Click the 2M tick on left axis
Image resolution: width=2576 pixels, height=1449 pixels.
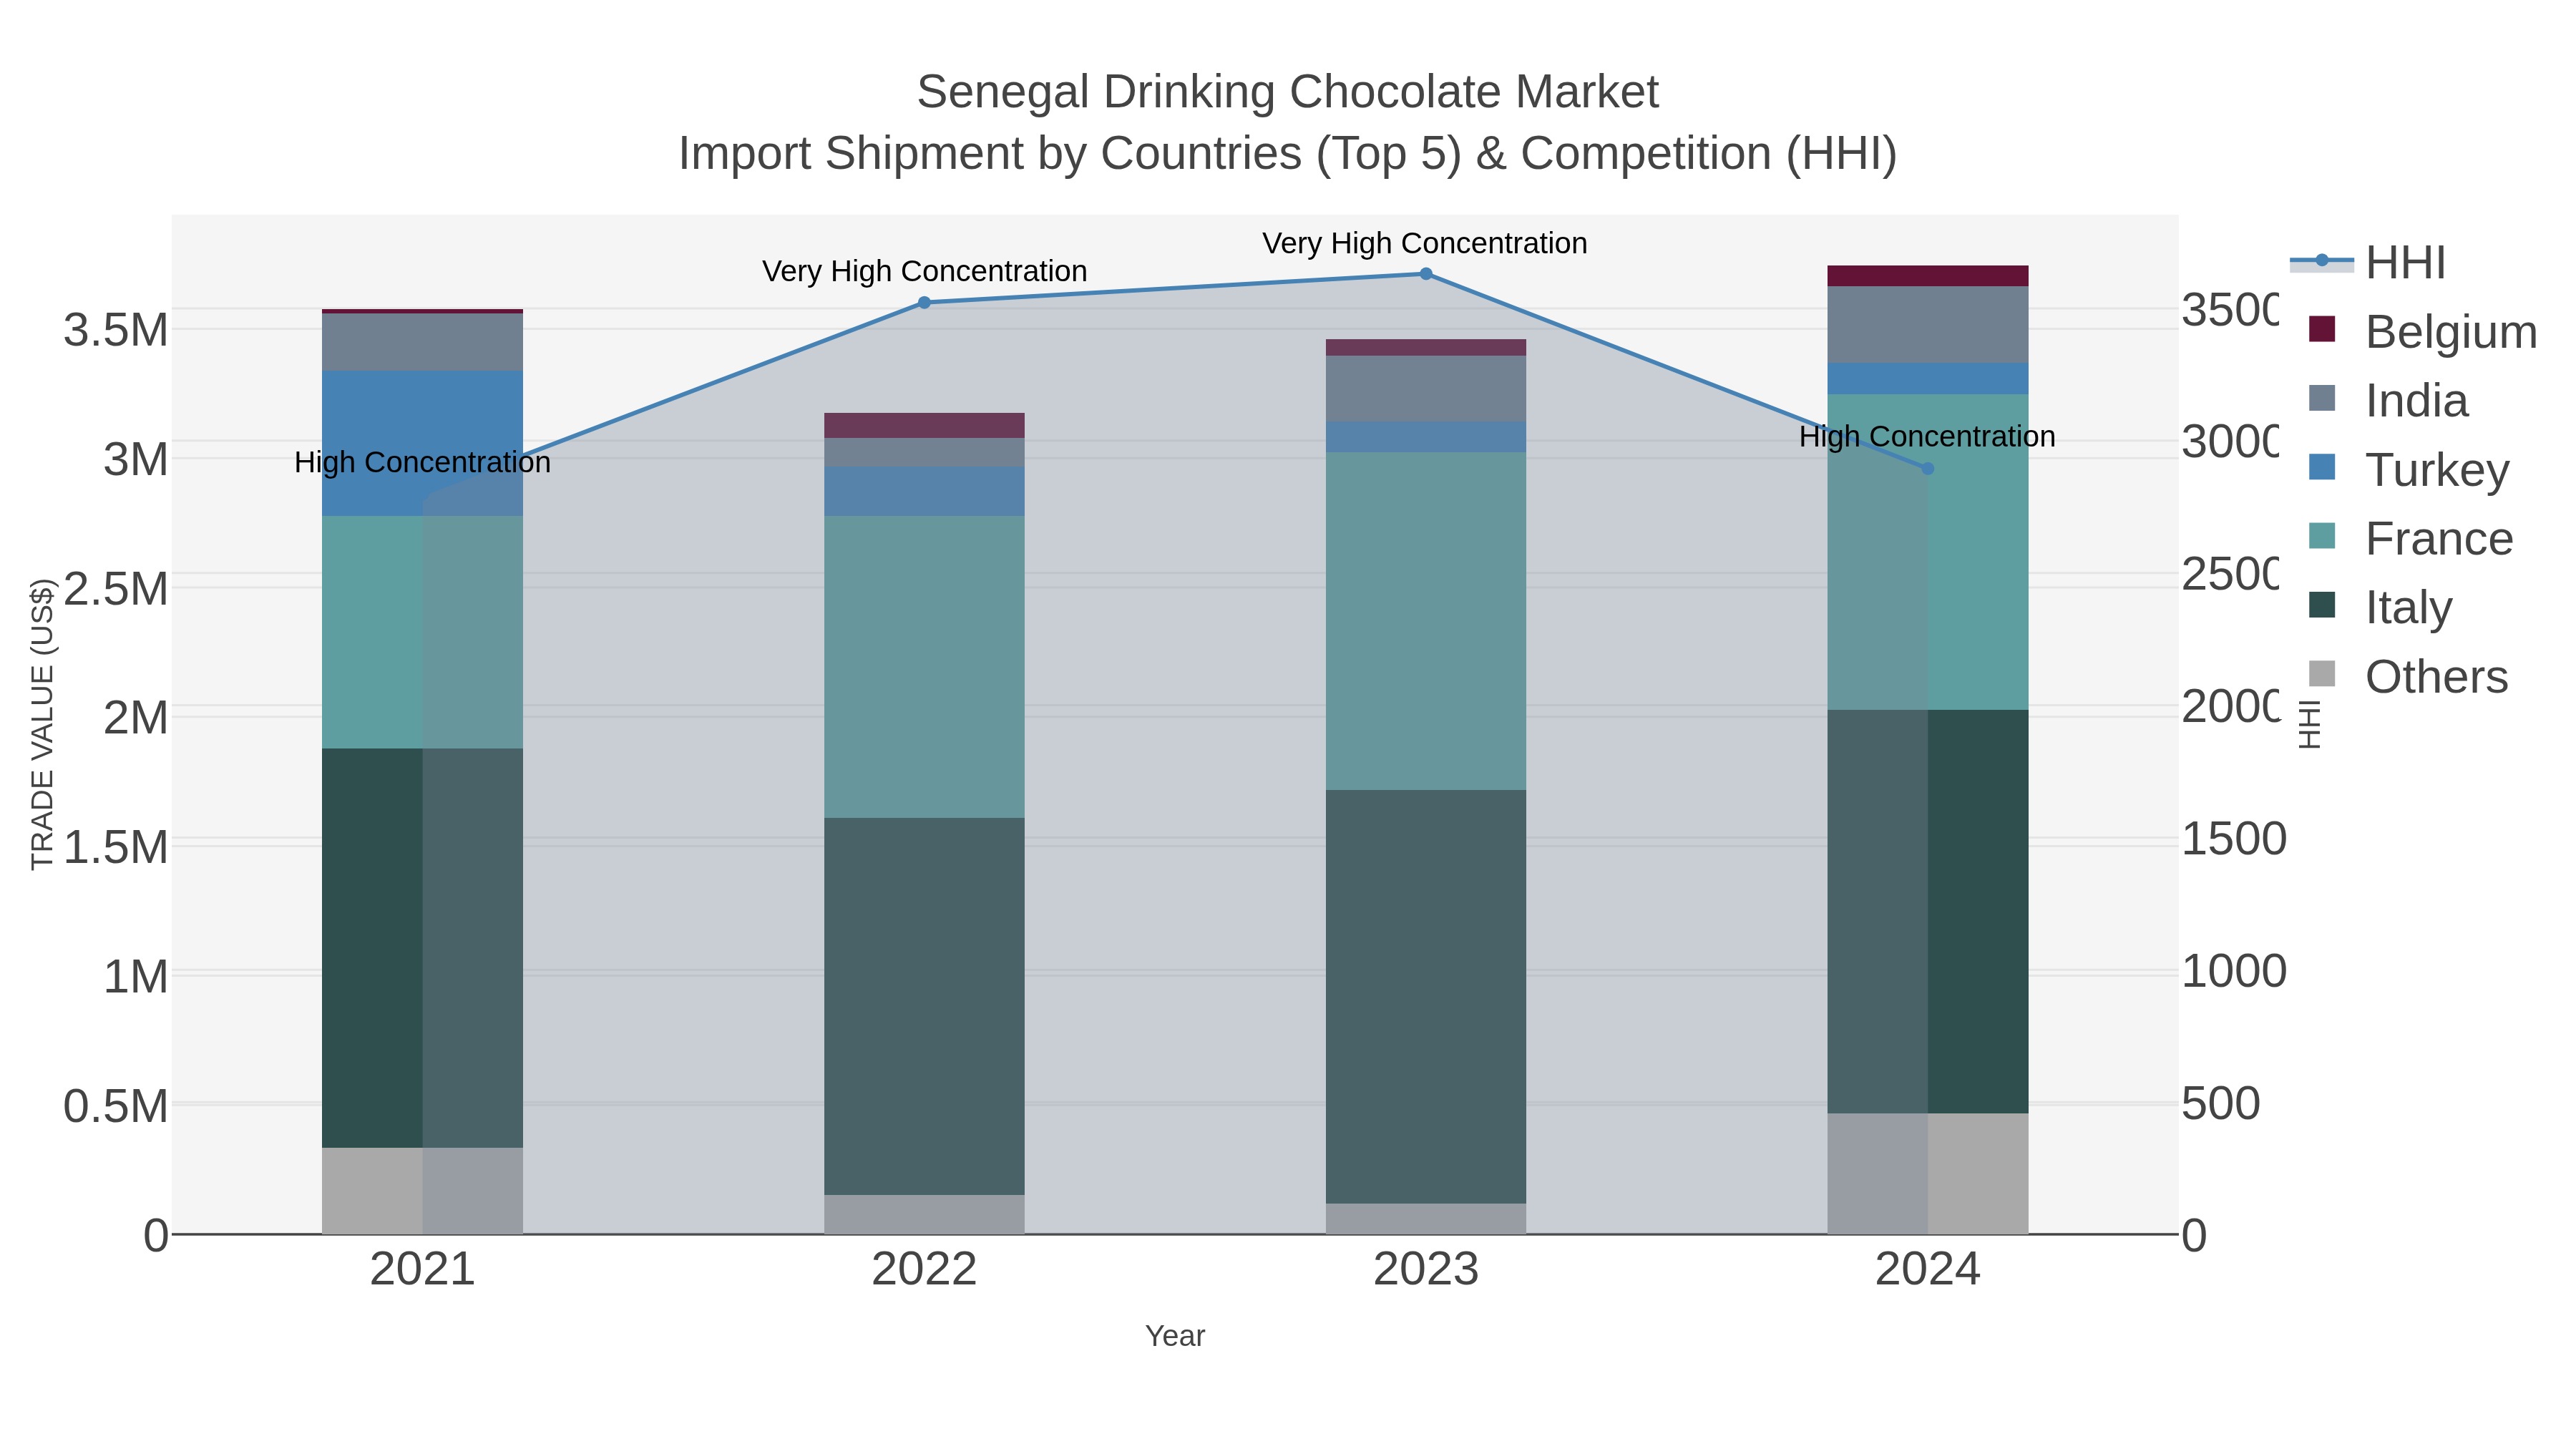click(136, 718)
